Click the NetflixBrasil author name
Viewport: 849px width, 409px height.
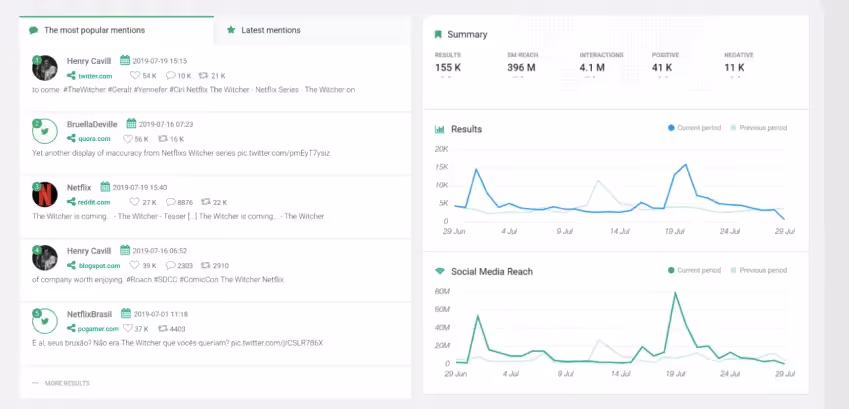point(89,314)
